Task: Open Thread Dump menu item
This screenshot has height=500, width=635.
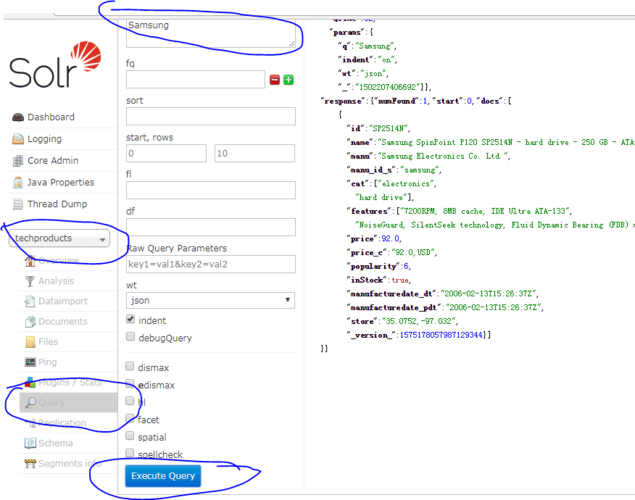Action: [x=57, y=204]
